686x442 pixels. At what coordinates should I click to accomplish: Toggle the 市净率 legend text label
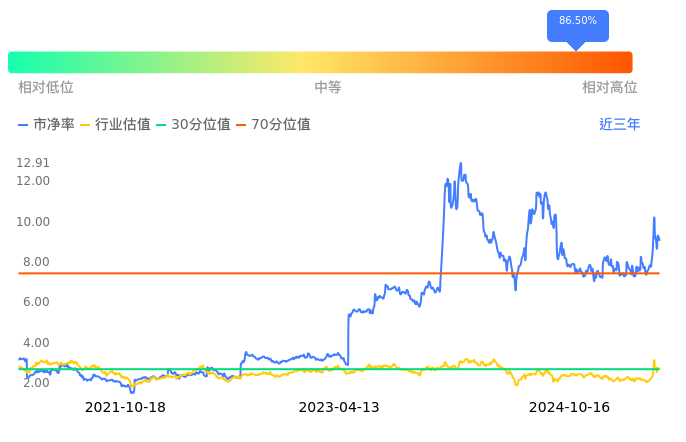54,125
